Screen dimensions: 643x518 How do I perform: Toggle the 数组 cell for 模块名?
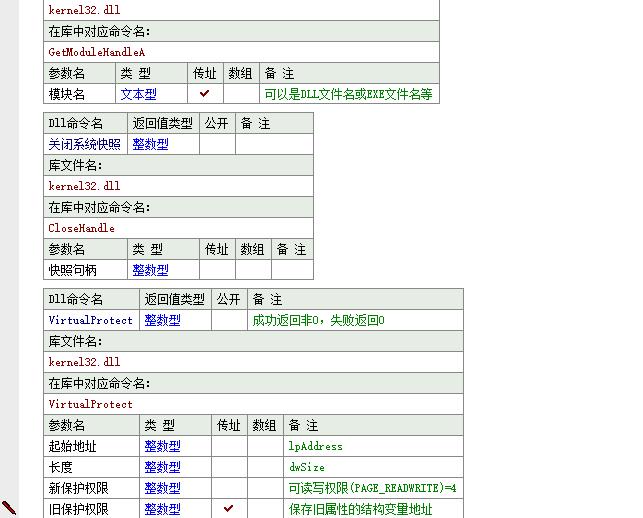(241, 94)
